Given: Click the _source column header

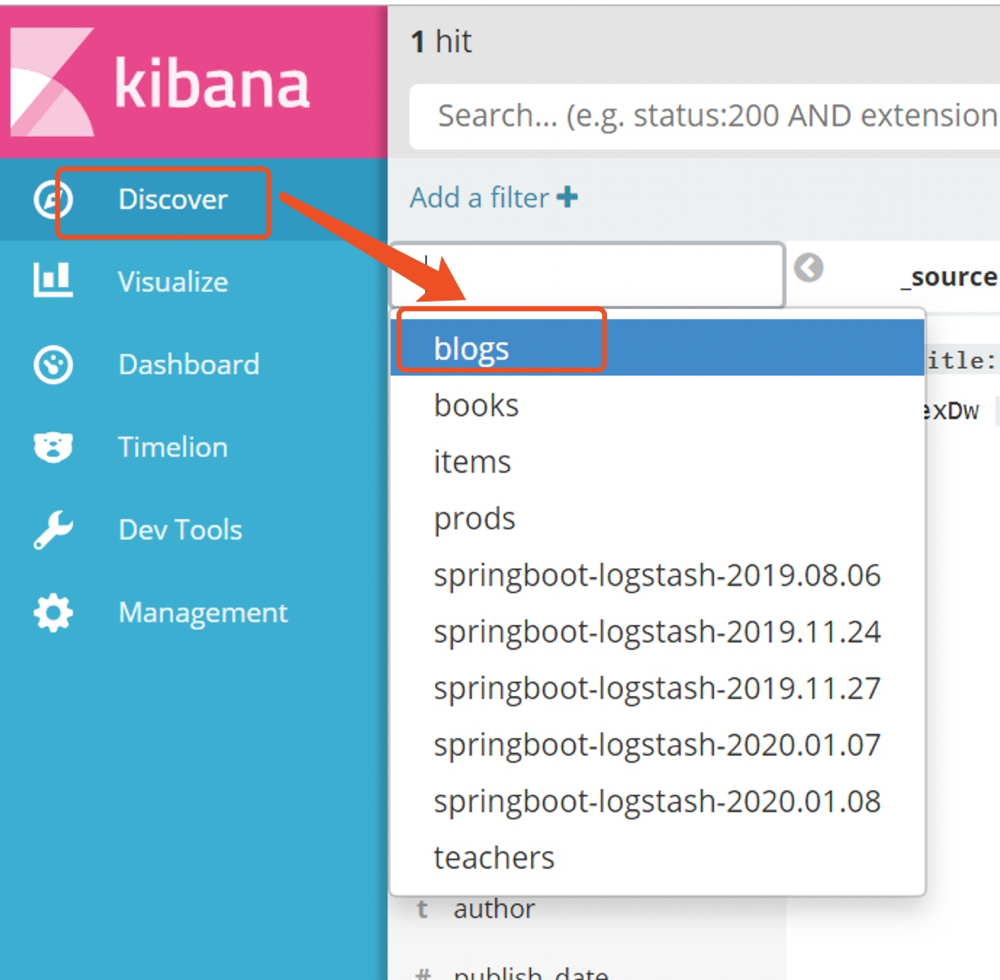Looking at the screenshot, I should (949, 277).
